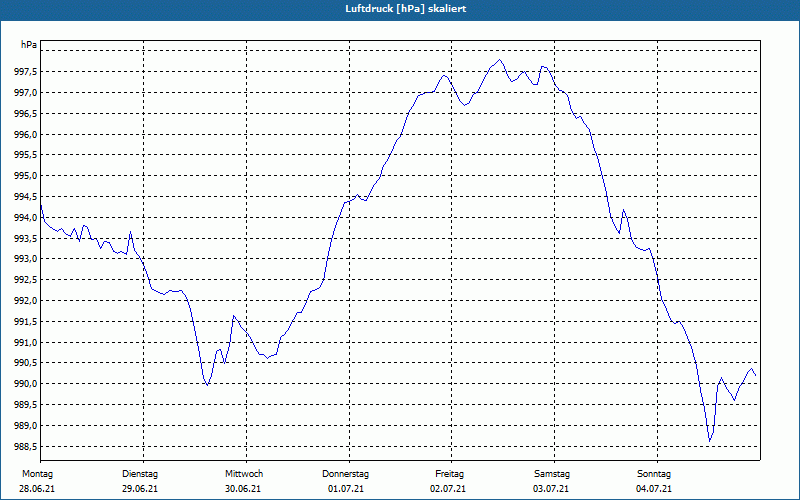Select the 989,0 axis value

point(25,426)
